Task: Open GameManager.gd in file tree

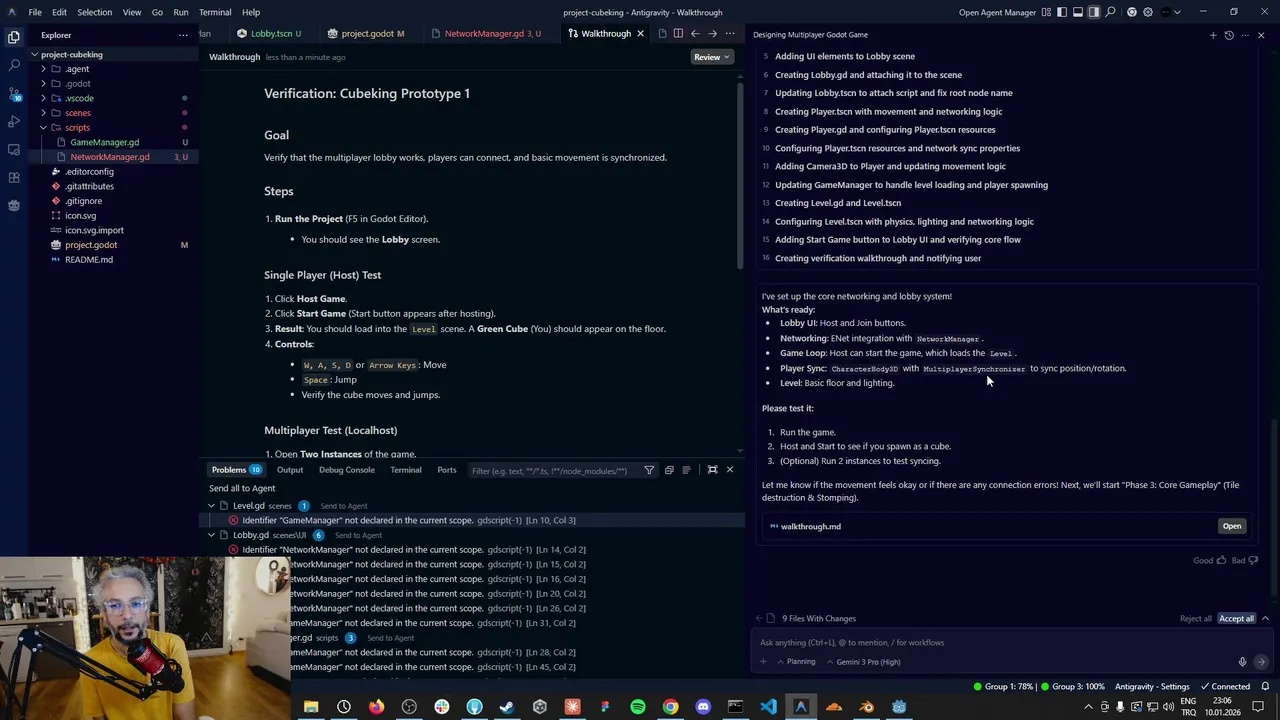Action: (105, 142)
